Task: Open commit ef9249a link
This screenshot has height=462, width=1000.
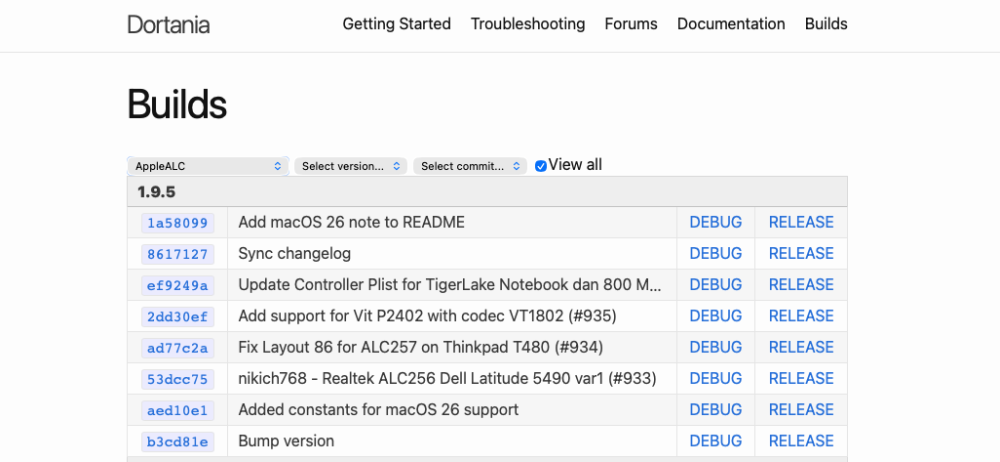Action: pos(177,285)
